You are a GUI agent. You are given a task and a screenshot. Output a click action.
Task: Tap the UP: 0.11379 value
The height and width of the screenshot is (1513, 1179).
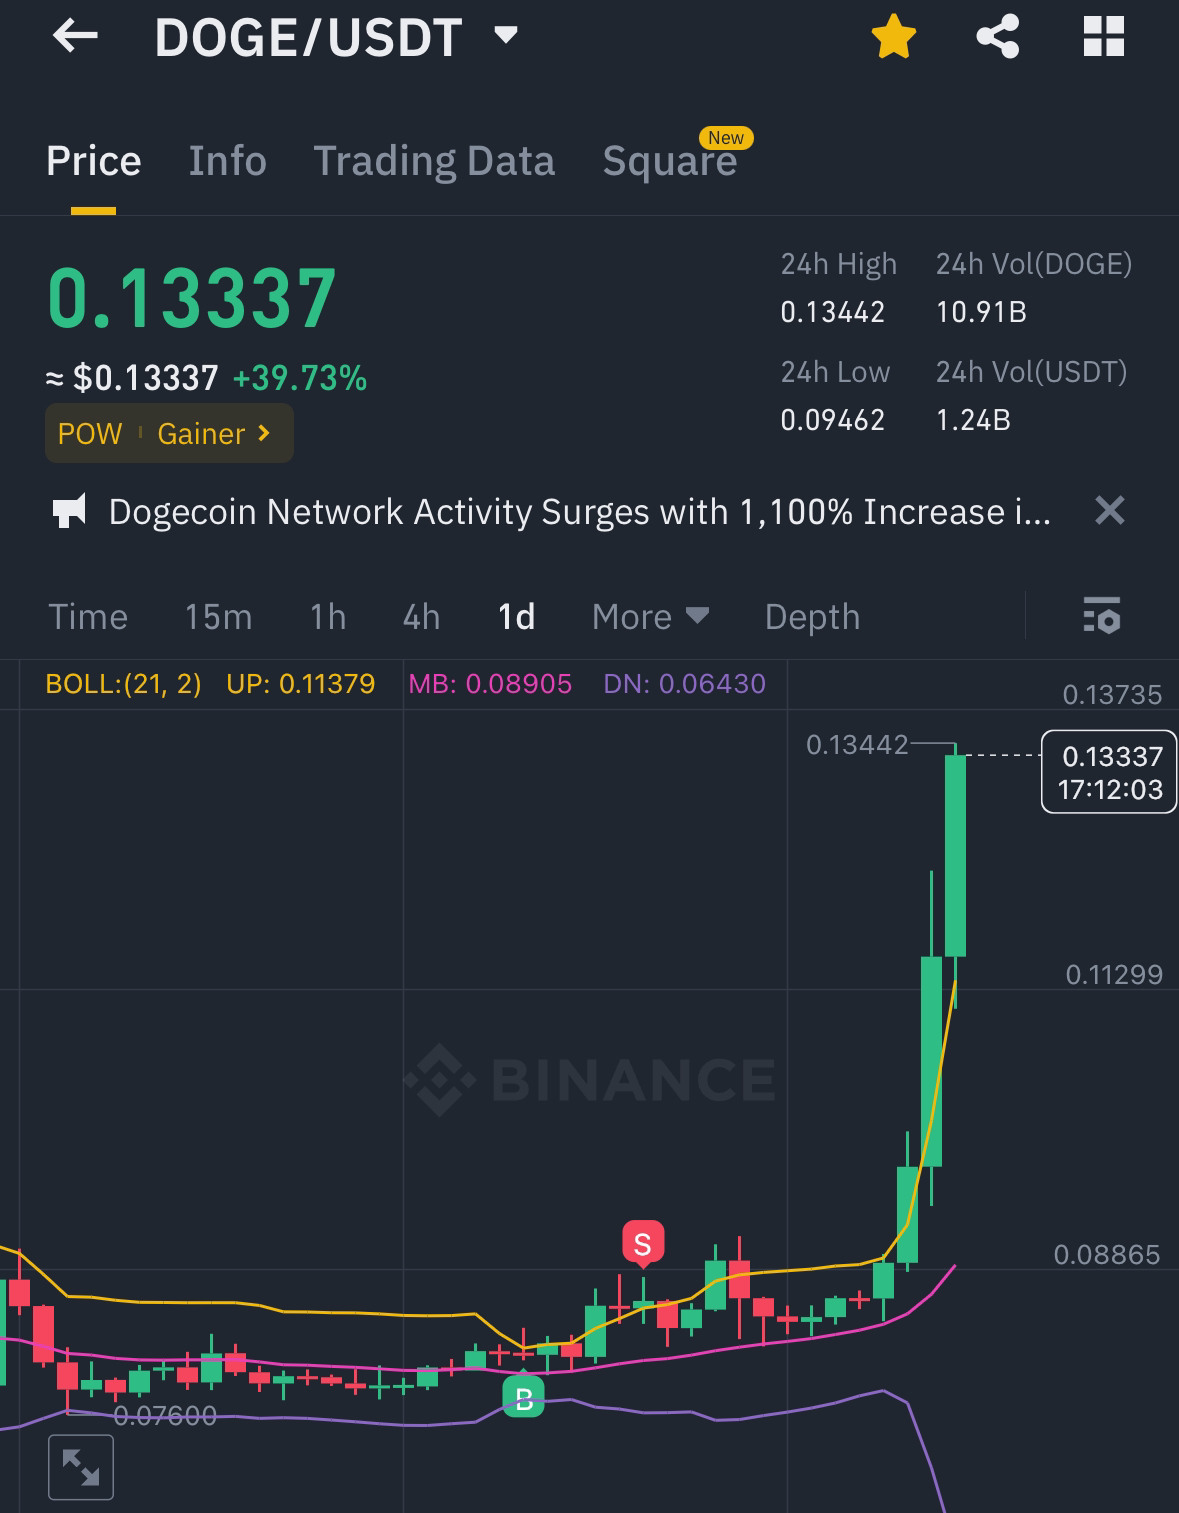(x=300, y=684)
